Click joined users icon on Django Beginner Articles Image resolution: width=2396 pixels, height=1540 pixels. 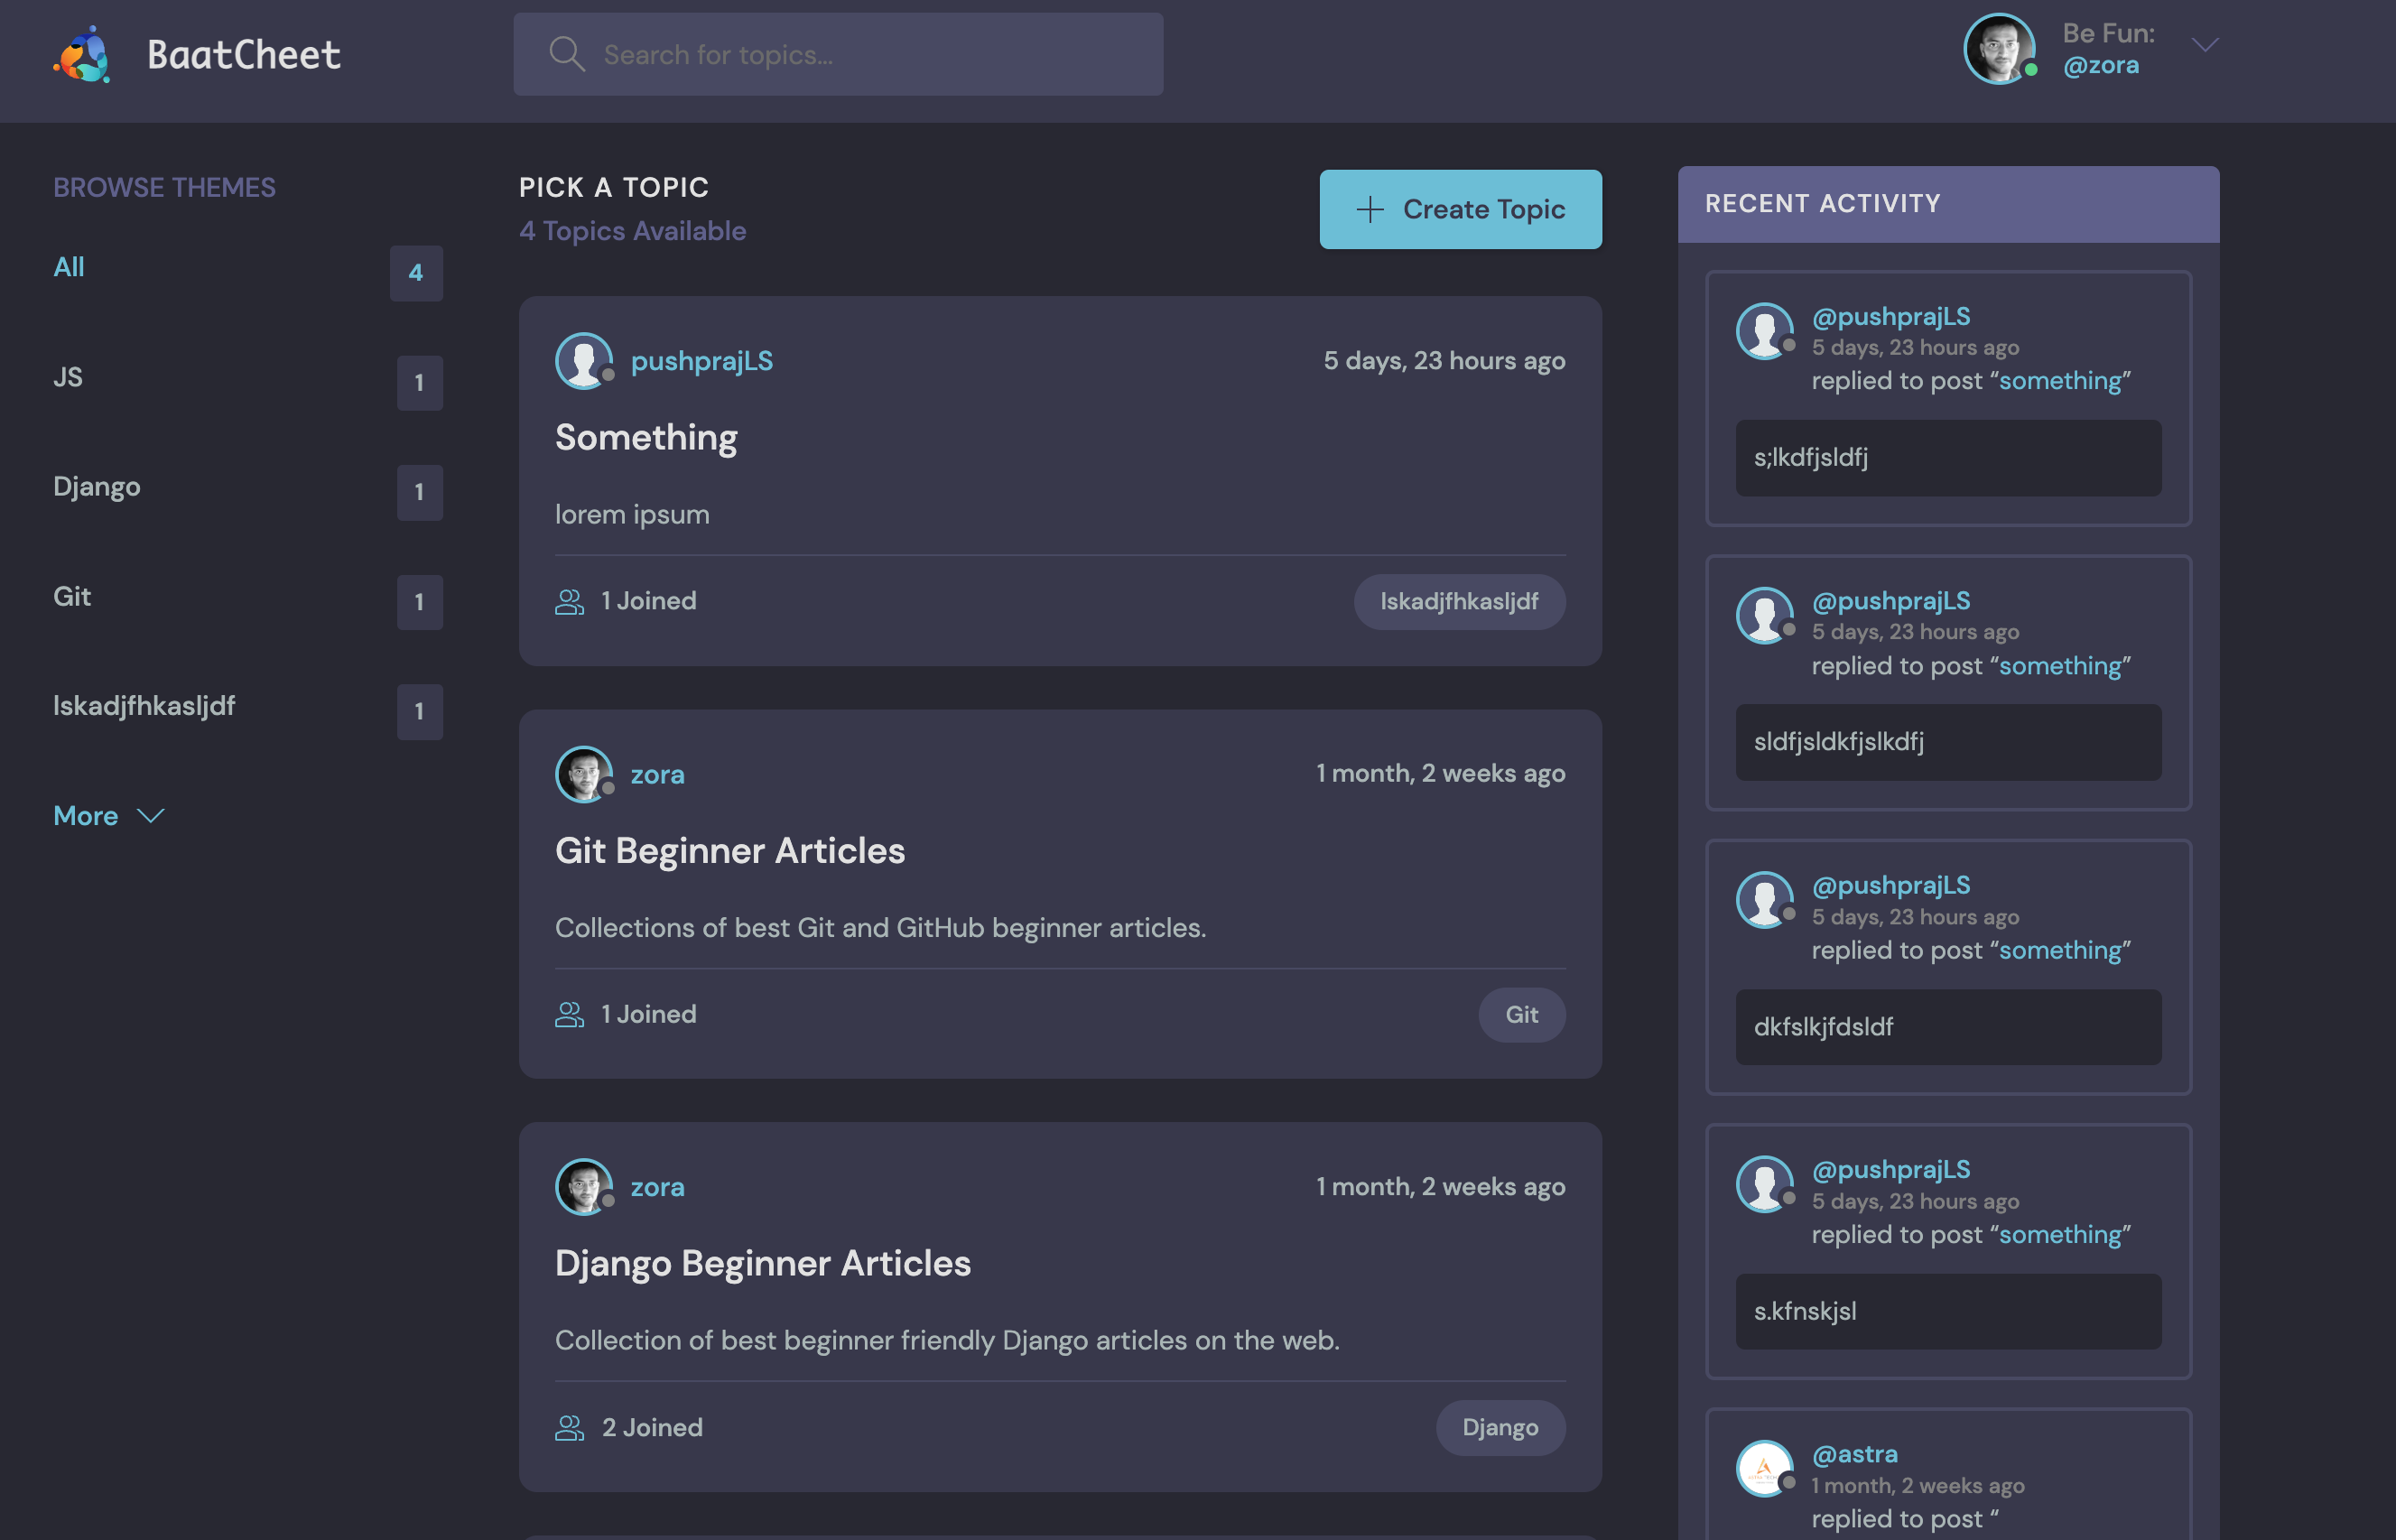[570, 1428]
